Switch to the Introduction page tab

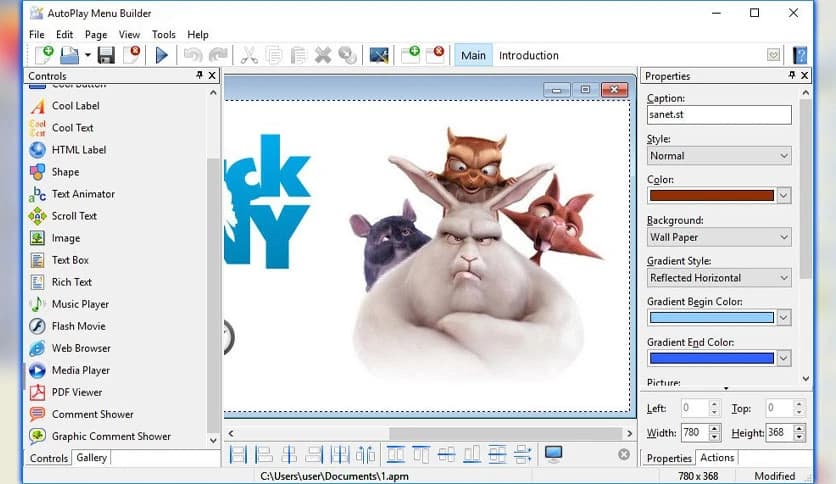point(529,55)
